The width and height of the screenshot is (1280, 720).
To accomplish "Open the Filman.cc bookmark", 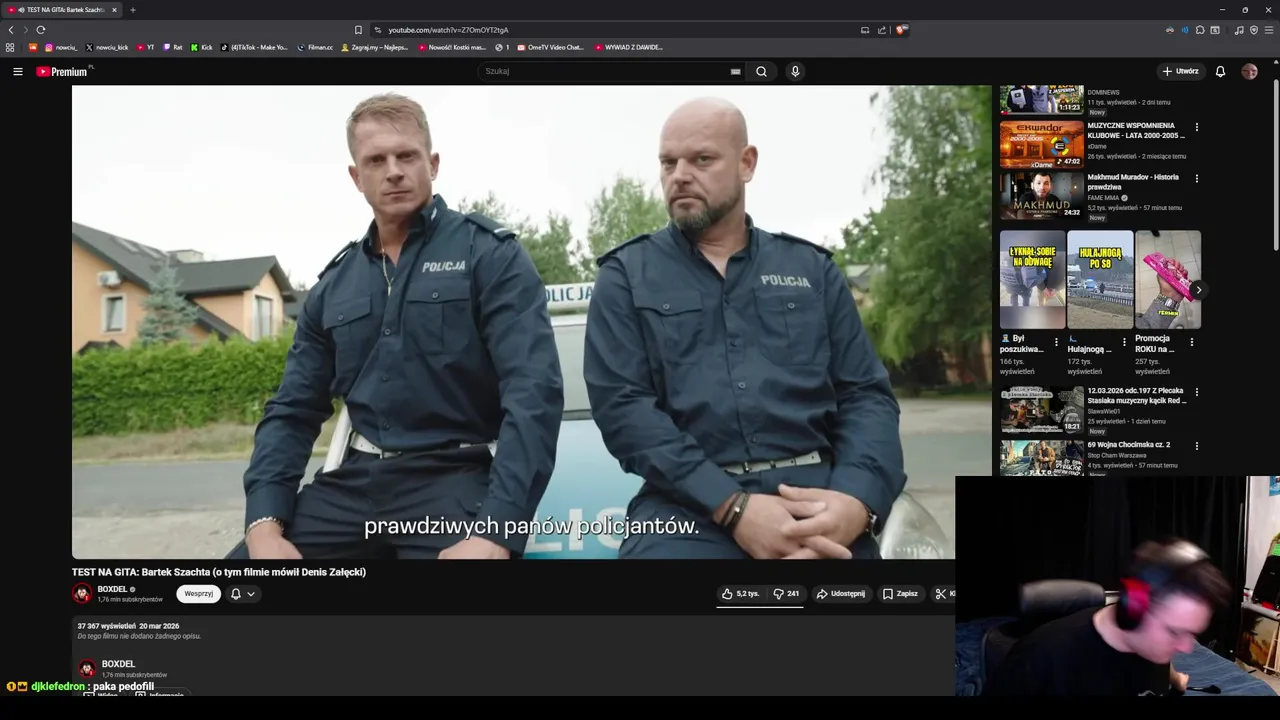I will point(315,47).
